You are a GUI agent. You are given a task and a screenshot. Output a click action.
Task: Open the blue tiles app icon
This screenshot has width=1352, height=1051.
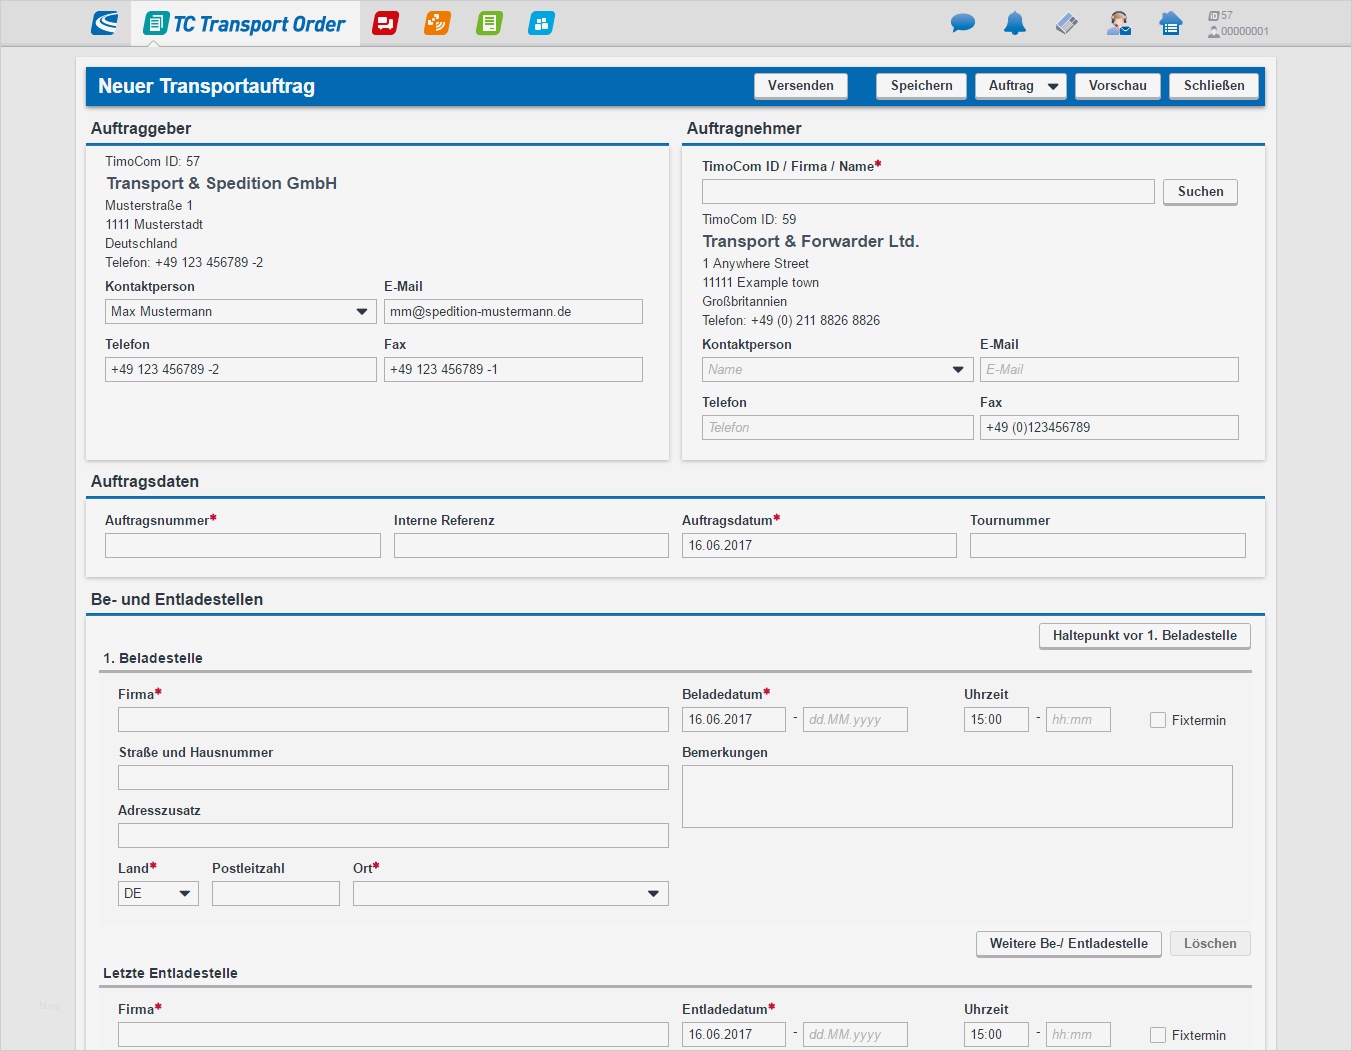[541, 23]
